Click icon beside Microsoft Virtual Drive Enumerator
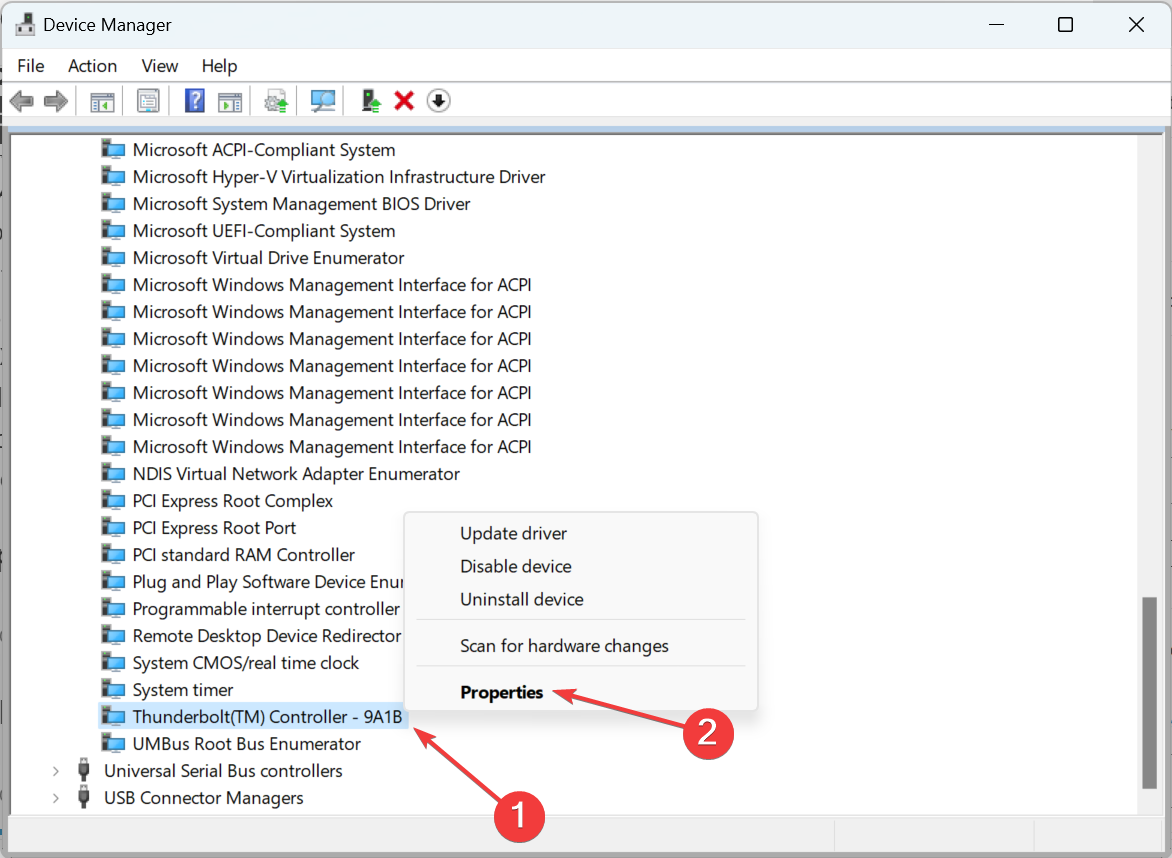1172x858 pixels. pos(113,258)
